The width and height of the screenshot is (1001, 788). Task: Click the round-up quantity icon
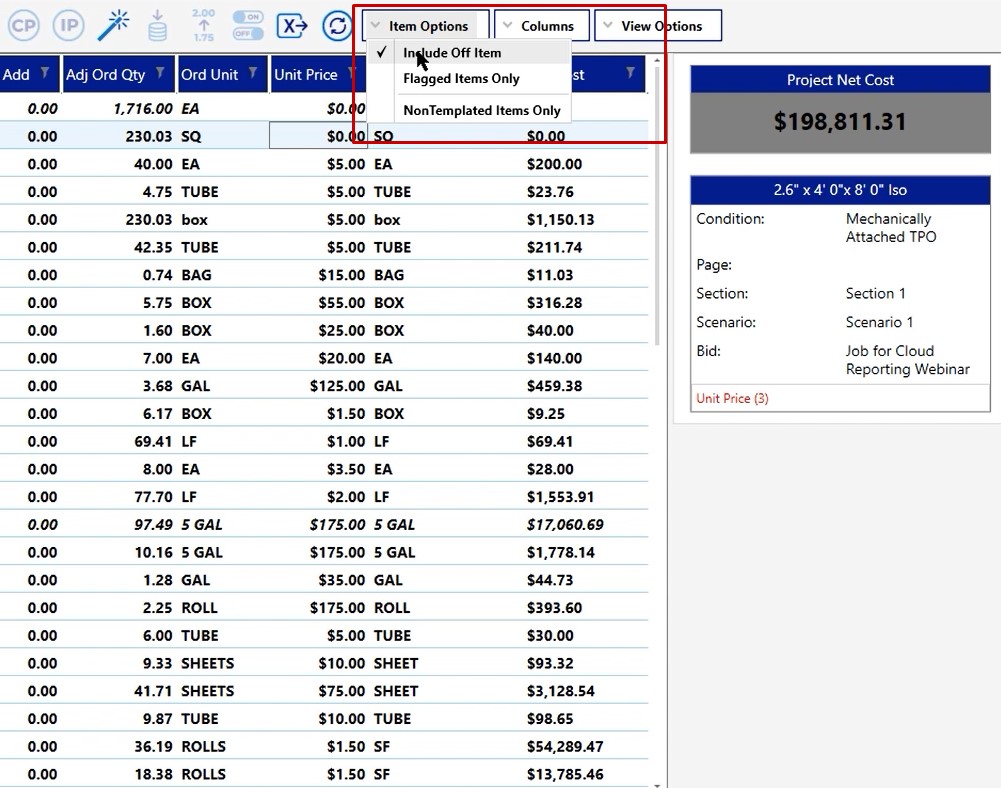[x=203, y=25]
